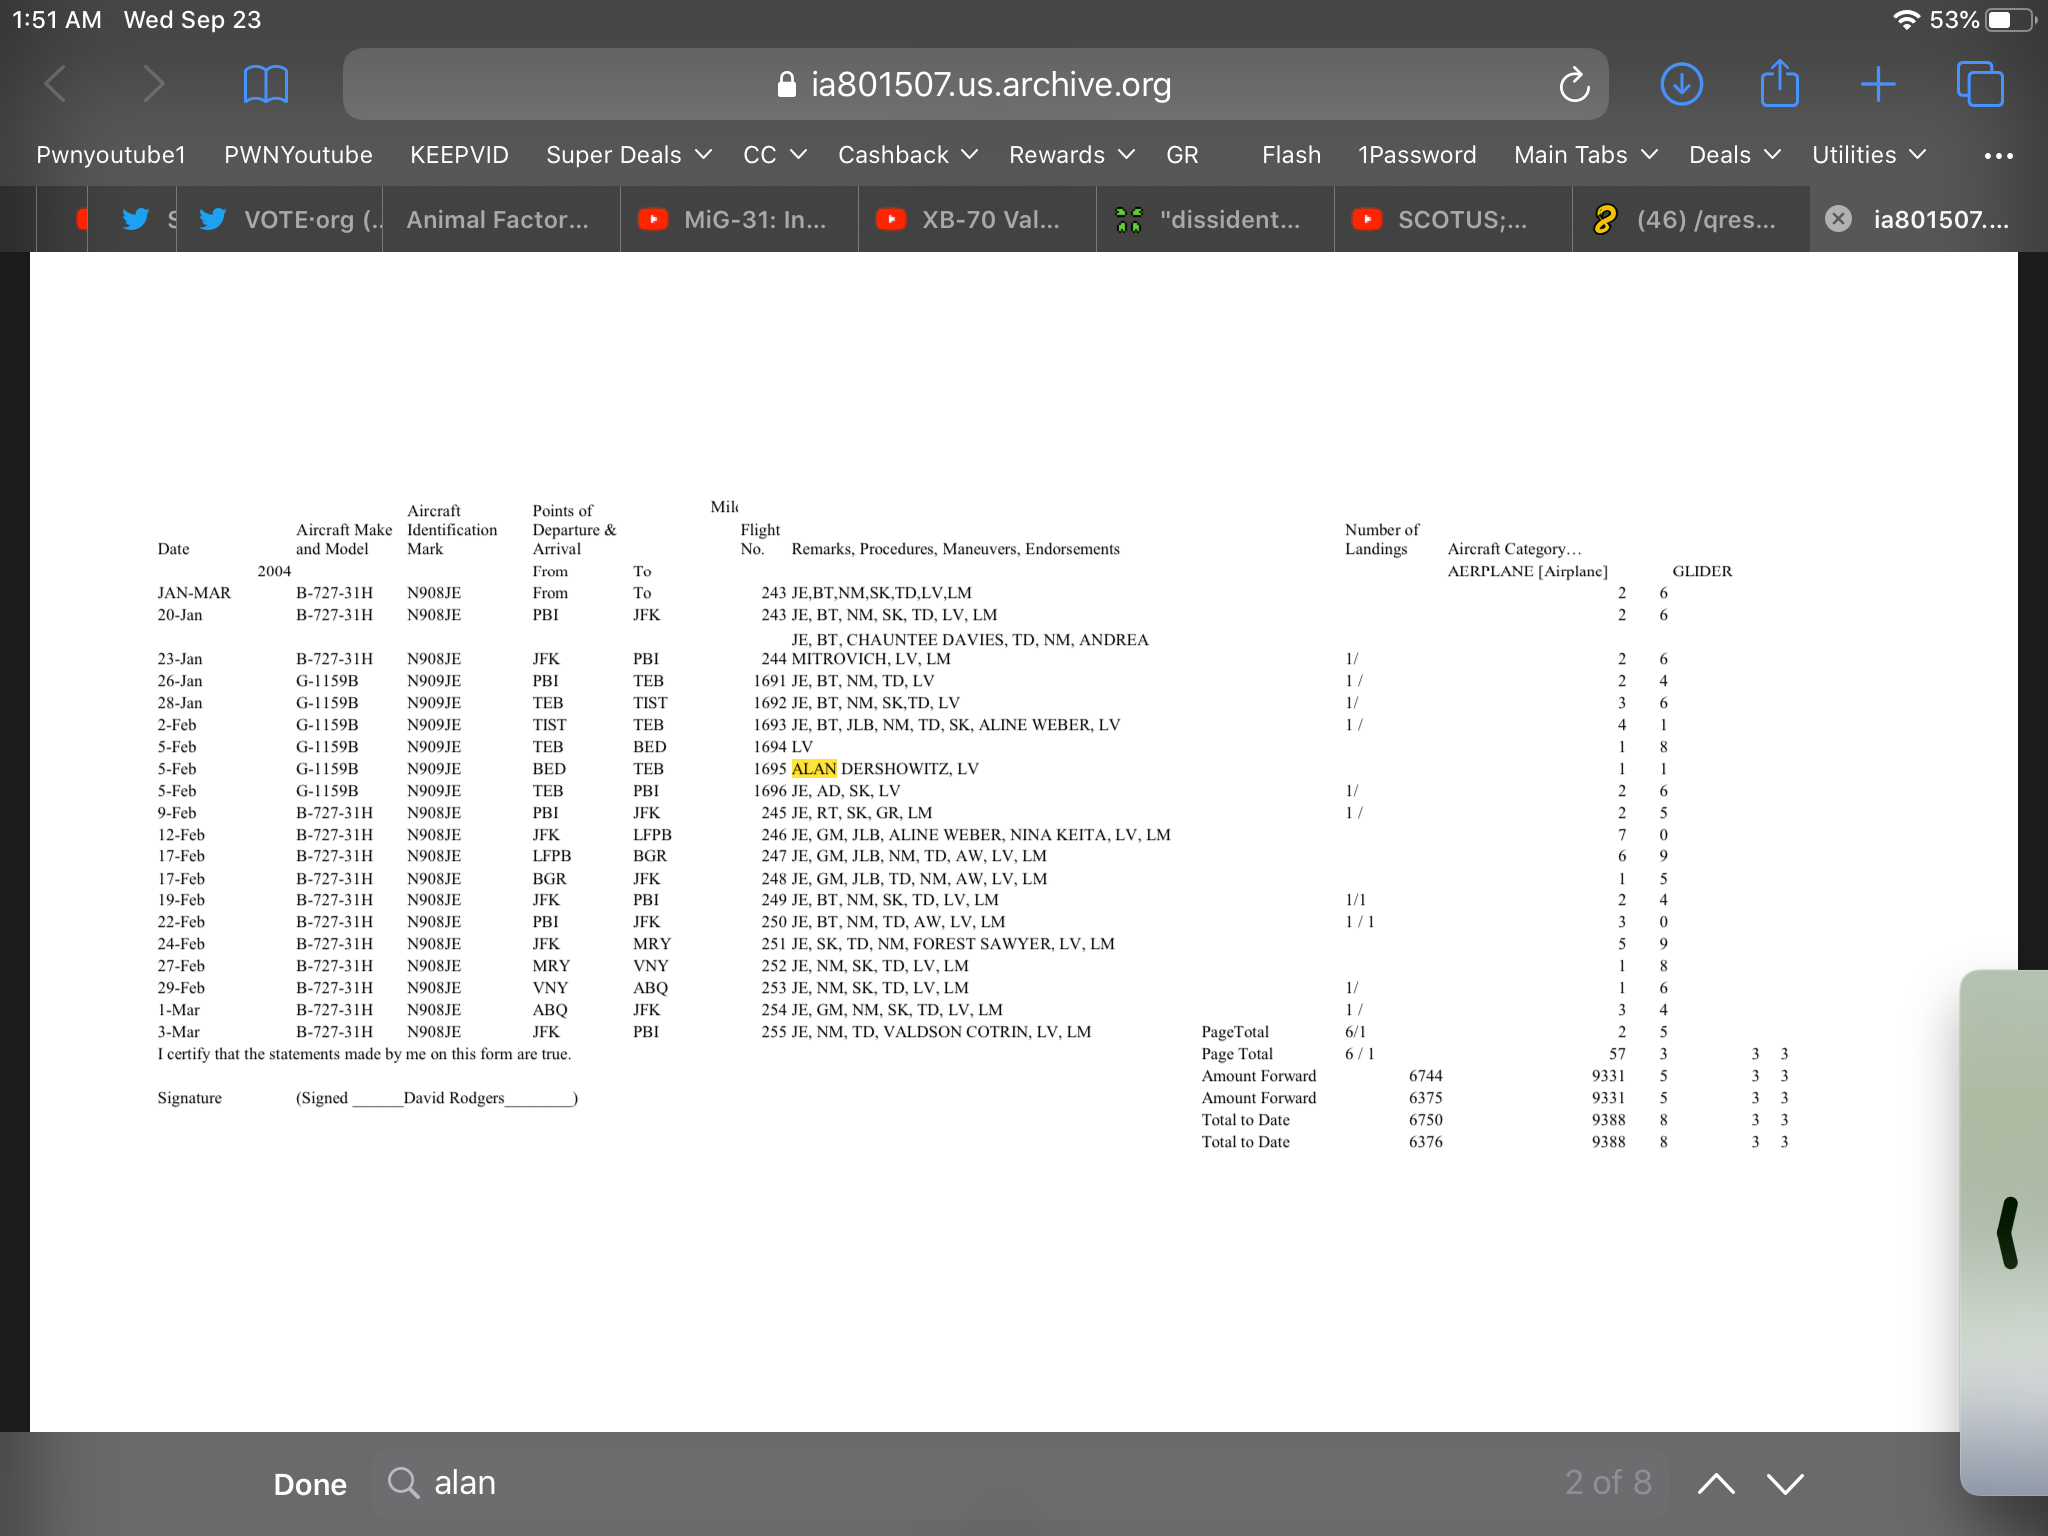Open the downloads circle-arrow icon
The height and width of the screenshot is (1536, 2048).
(x=1682, y=84)
